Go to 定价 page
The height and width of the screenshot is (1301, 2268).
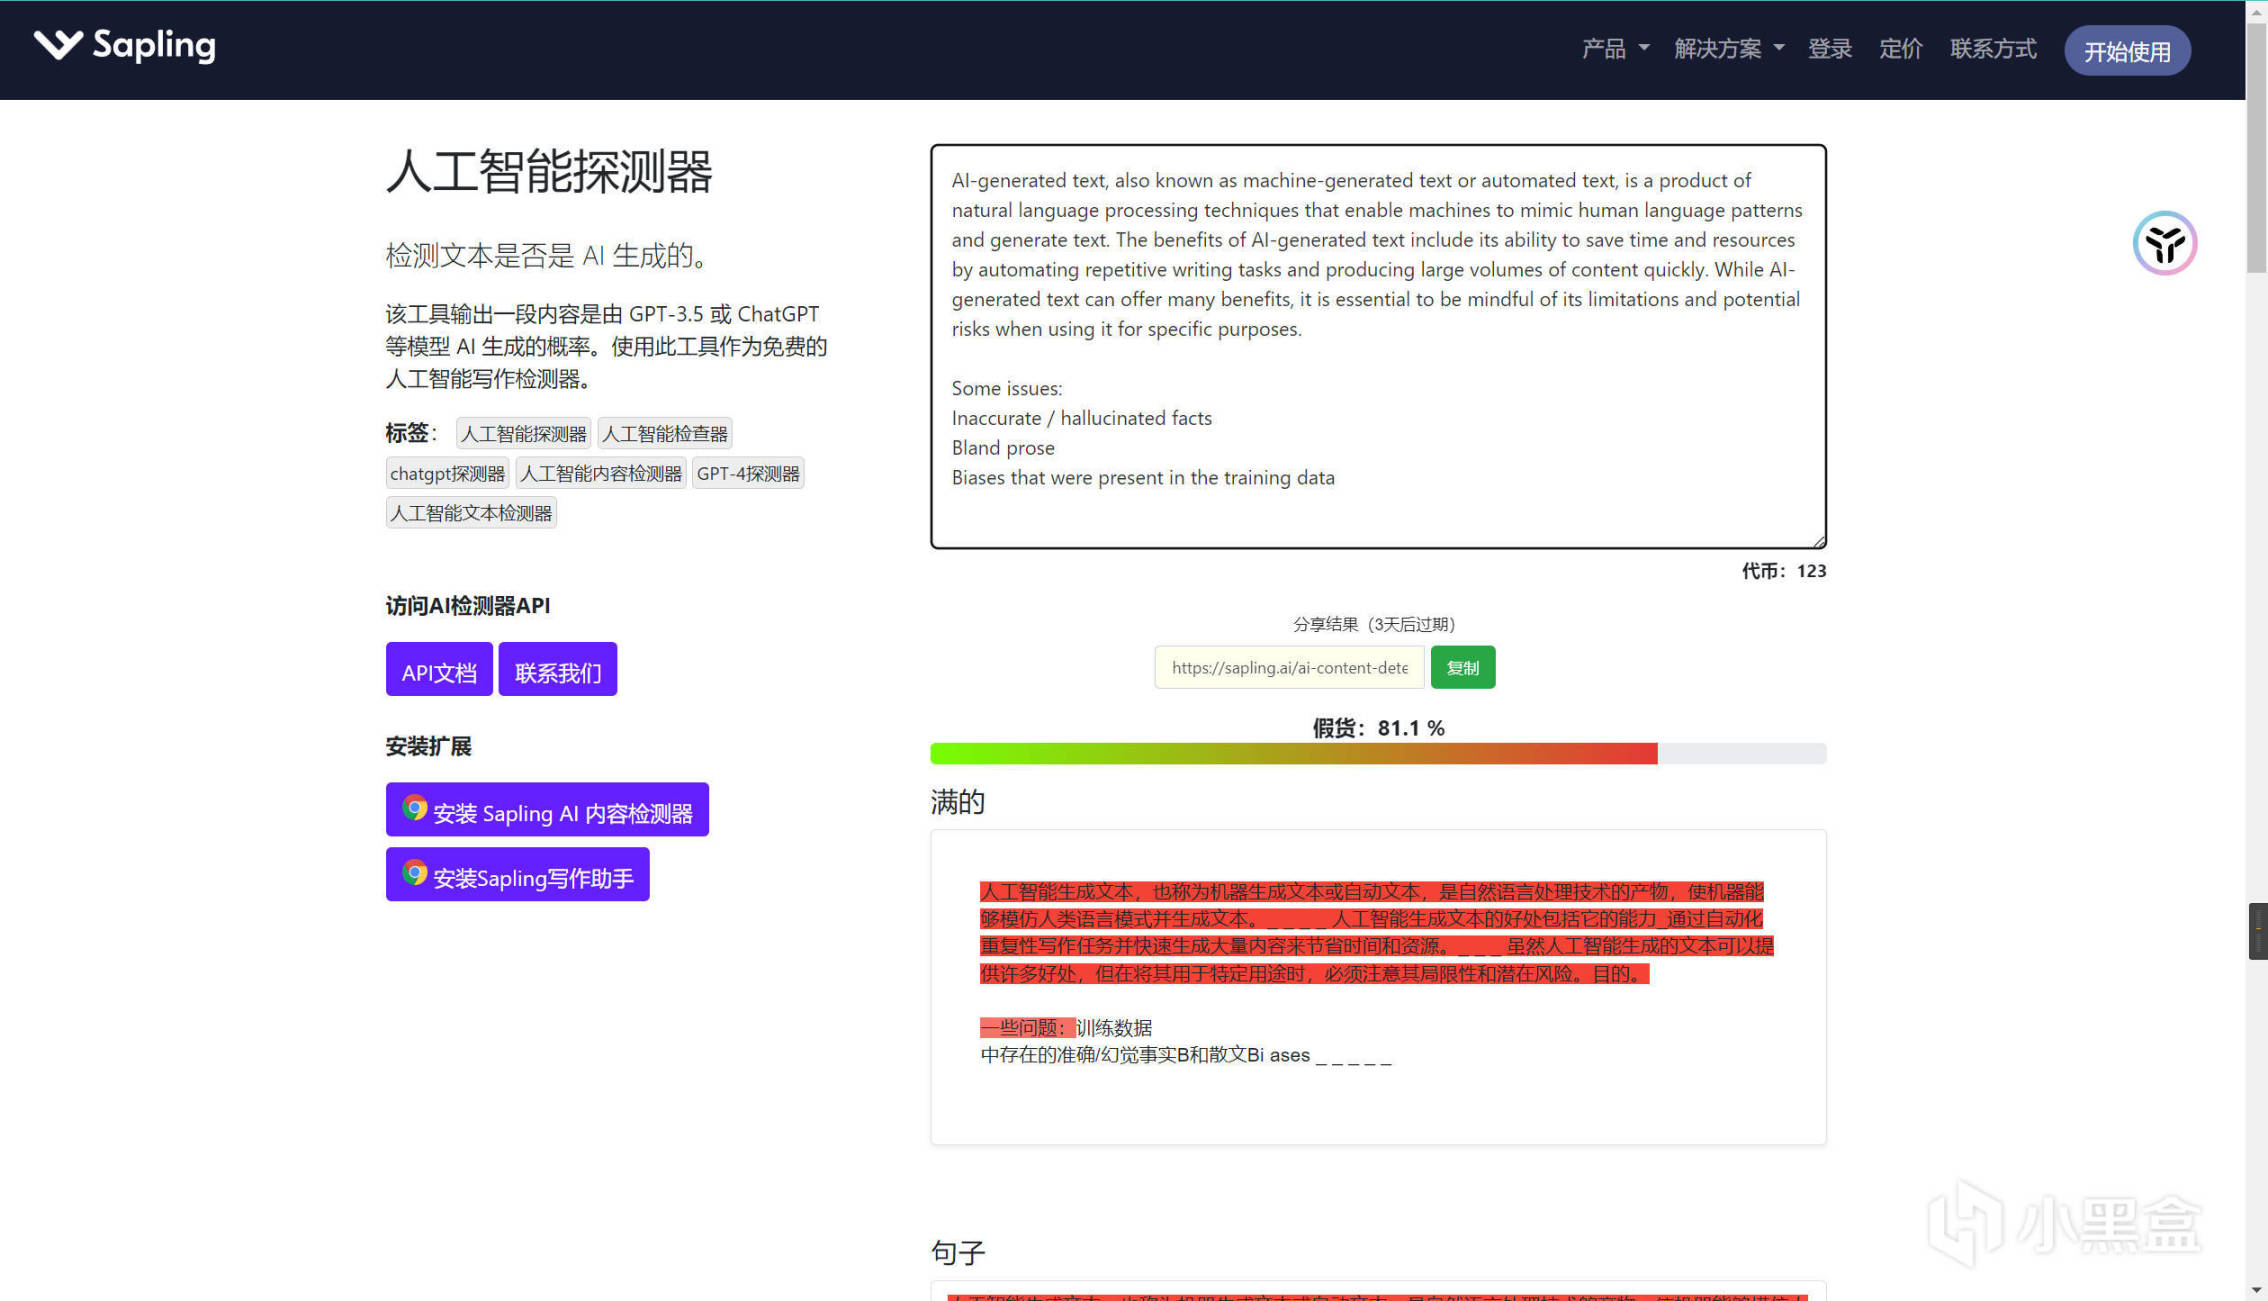click(x=1901, y=49)
